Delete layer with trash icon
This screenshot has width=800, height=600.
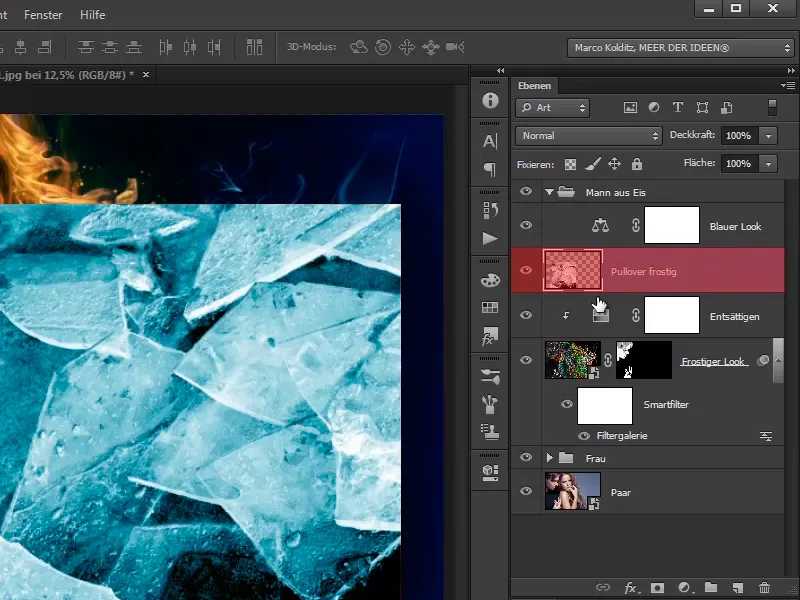[x=764, y=588]
